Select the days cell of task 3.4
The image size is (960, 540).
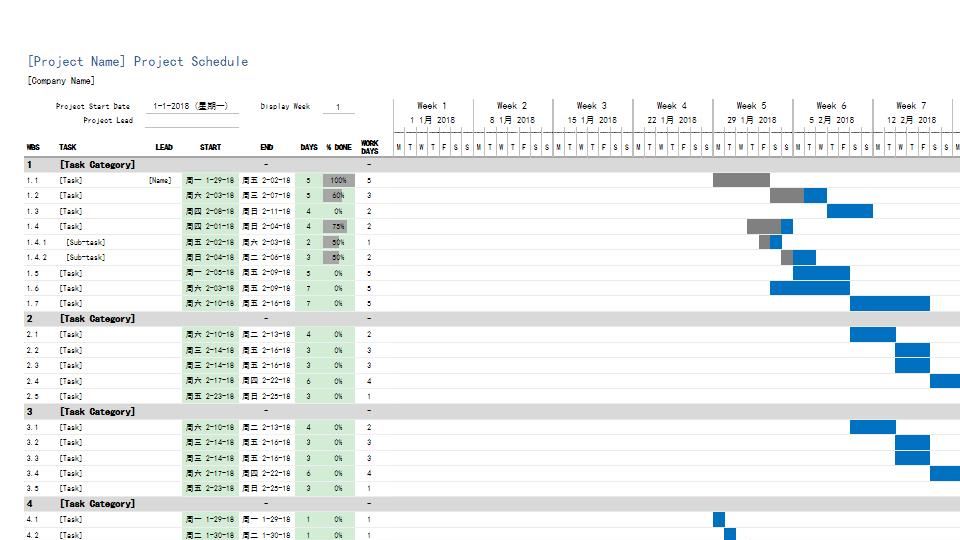(309, 473)
